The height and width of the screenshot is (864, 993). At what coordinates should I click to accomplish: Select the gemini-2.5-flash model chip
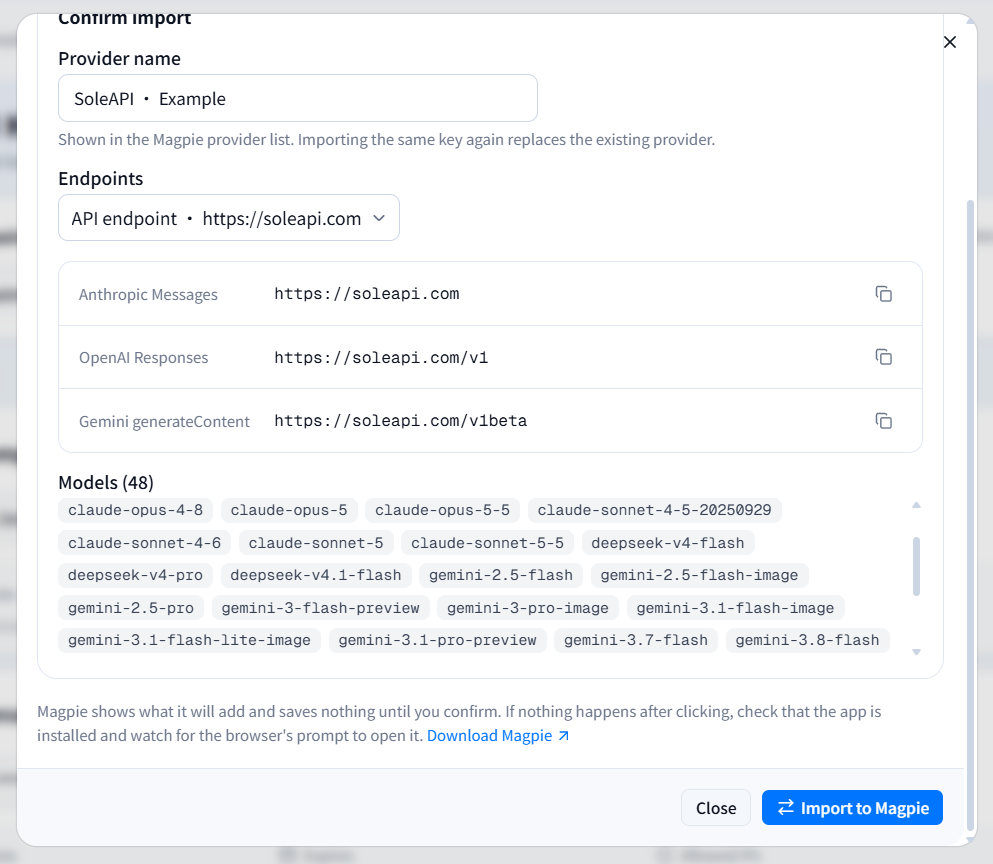(500, 575)
